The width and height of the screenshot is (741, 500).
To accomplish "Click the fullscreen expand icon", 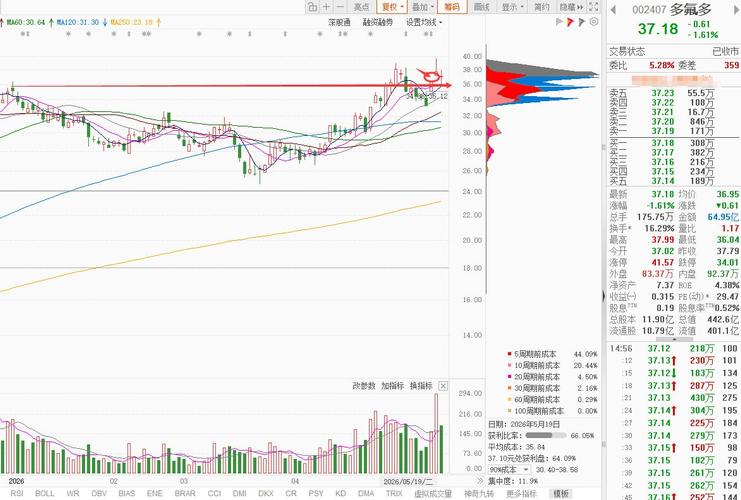I will point(594,7).
